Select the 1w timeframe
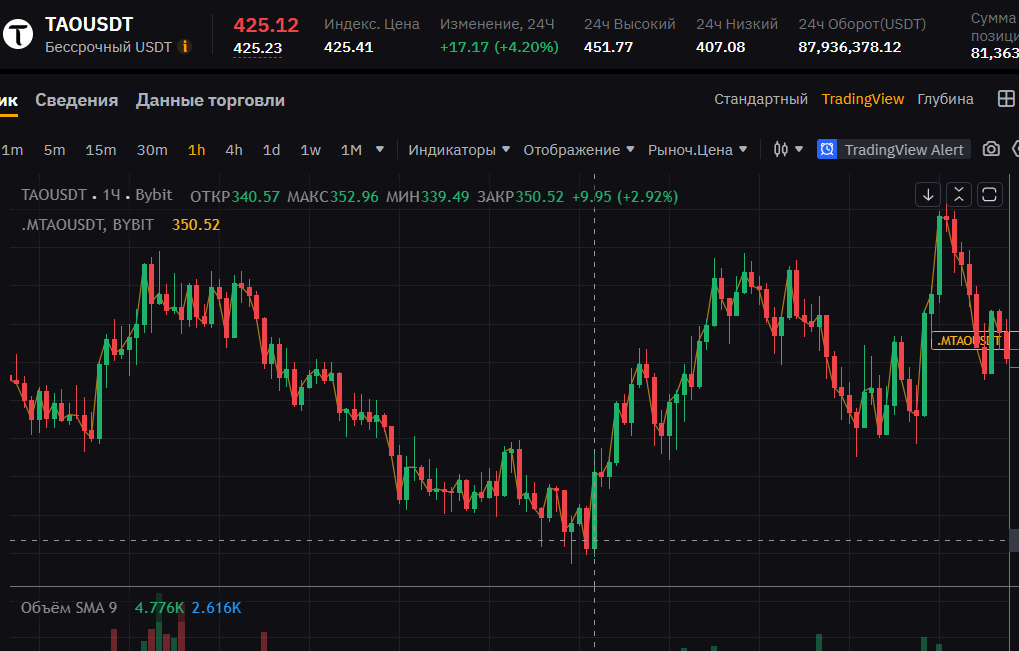1019x651 pixels. click(x=311, y=150)
